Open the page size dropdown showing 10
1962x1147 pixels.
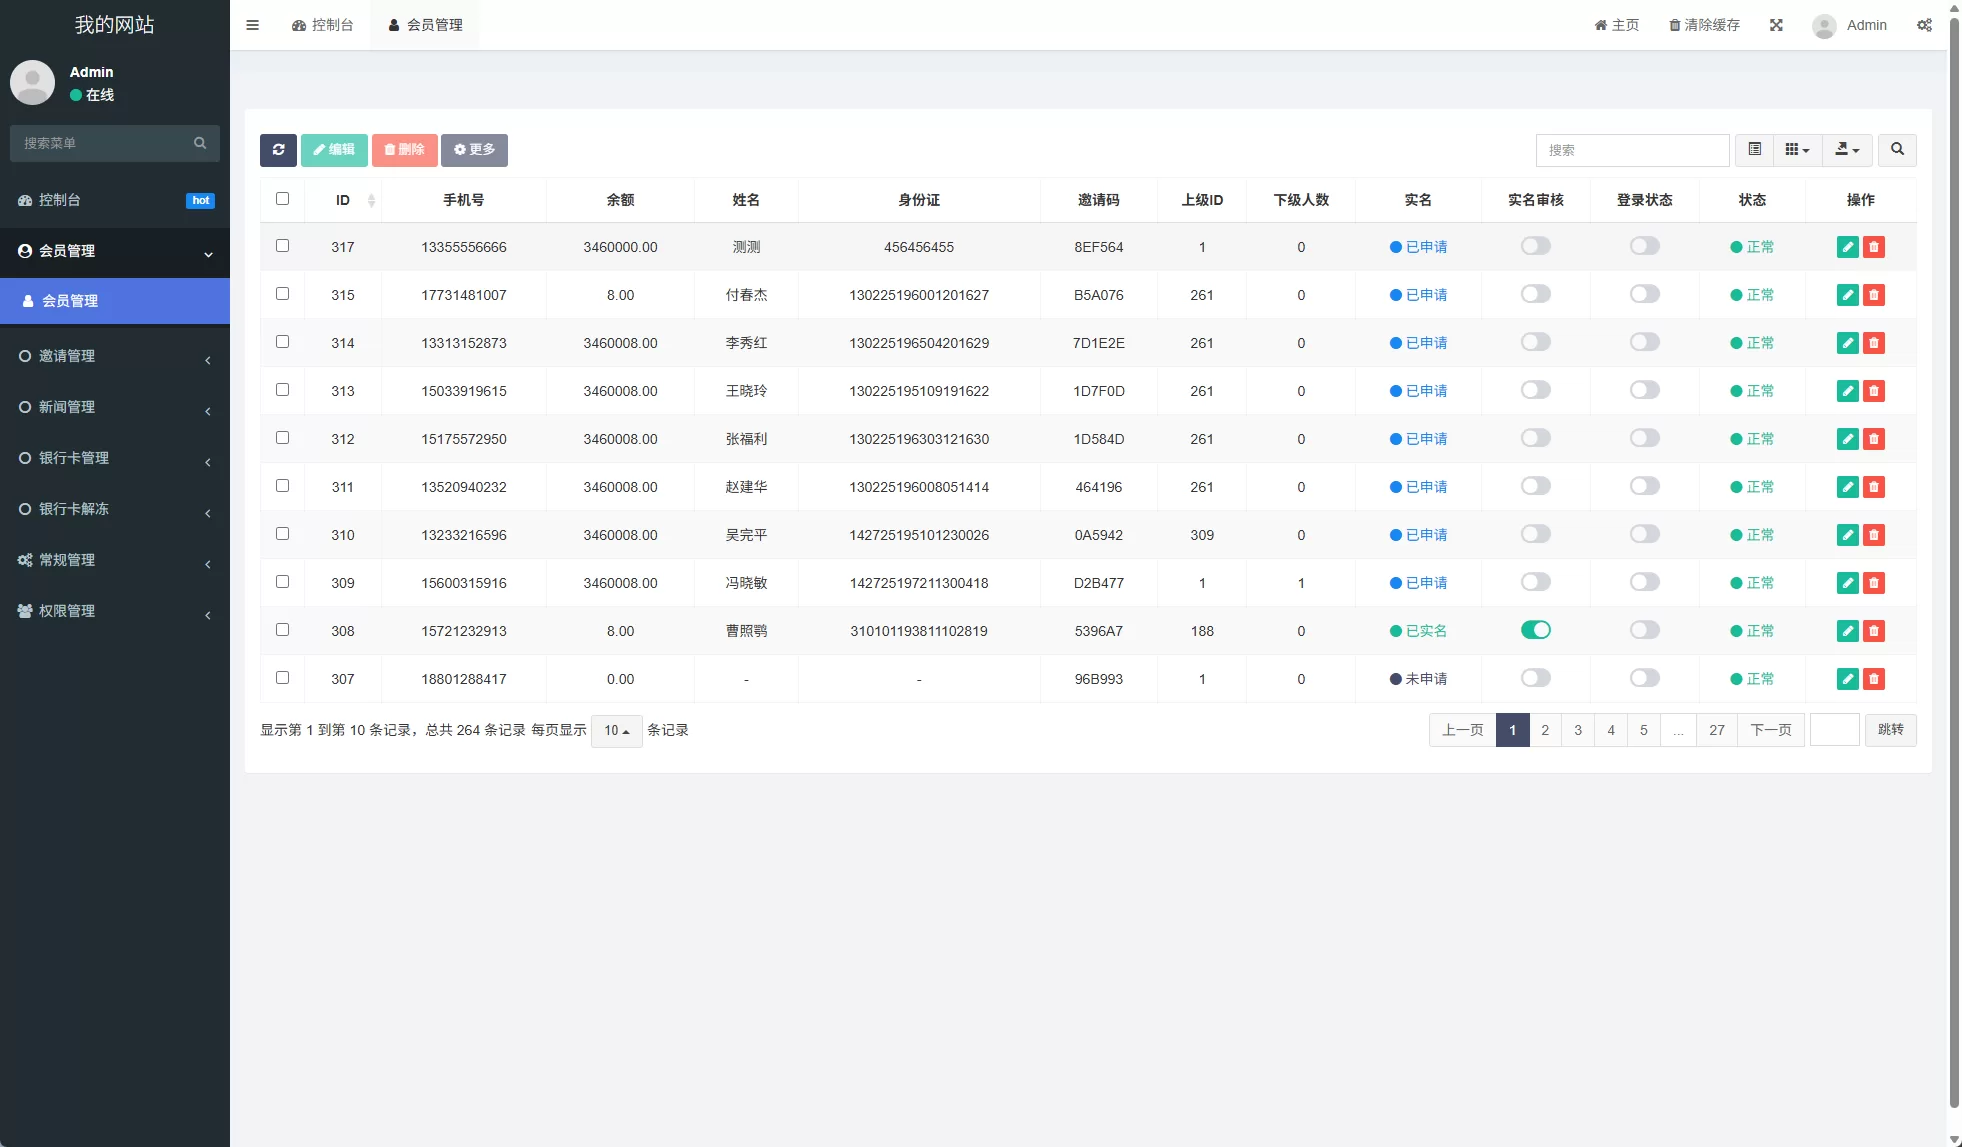[x=616, y=731]
